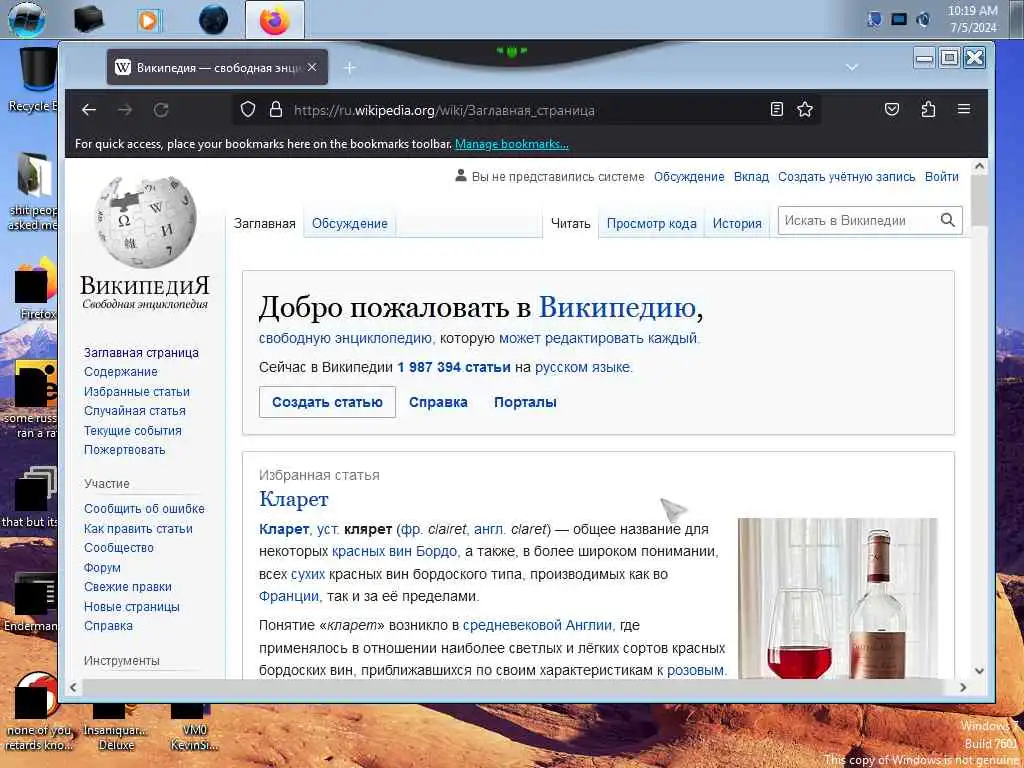Open the tracking protection shield icon
The image size is (1024, 768).
(248, 109)
